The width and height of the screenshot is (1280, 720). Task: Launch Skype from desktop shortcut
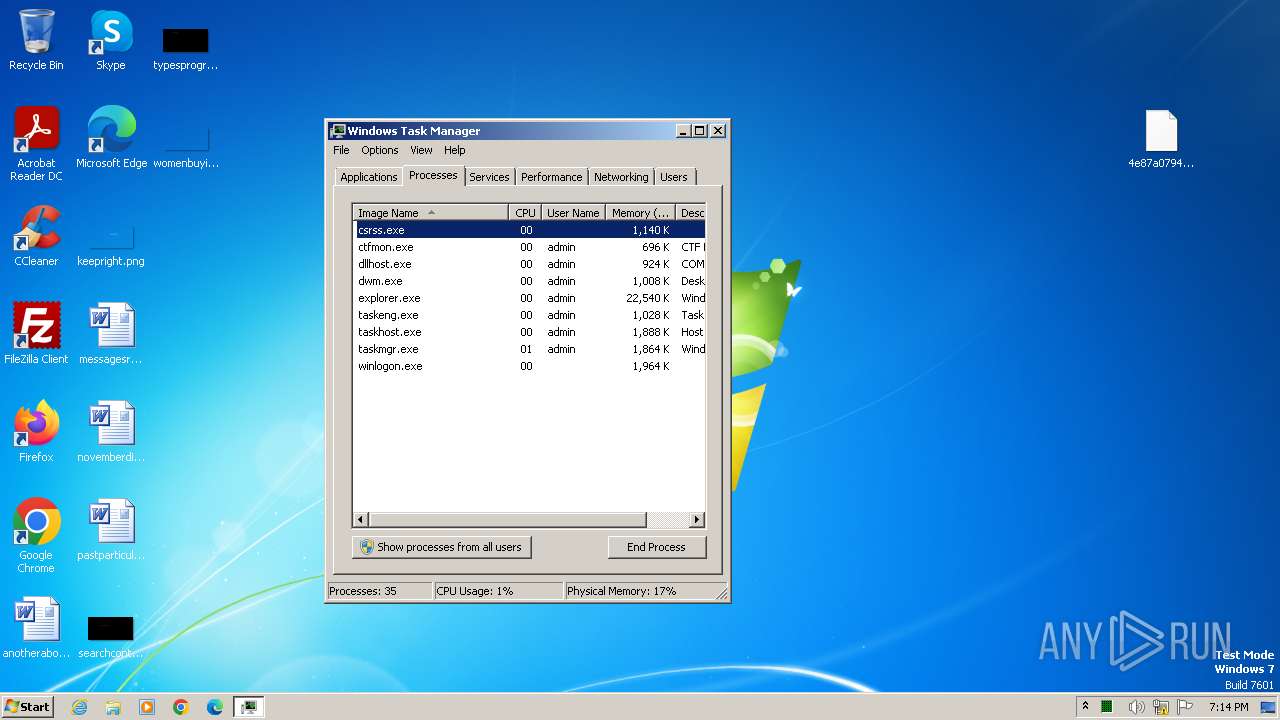pyautogui.click(x=111, y=40)
